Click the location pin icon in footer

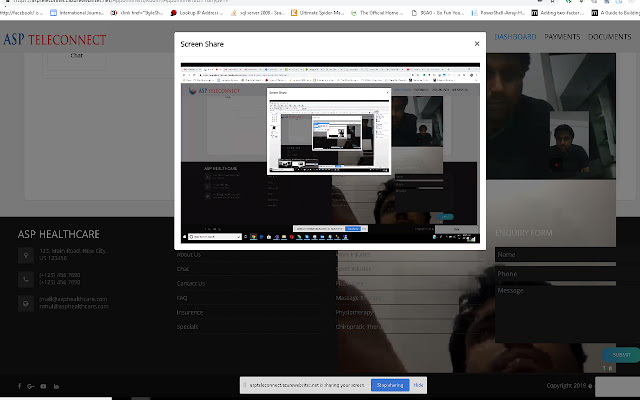pyautogui.click(x=26, y=255)
